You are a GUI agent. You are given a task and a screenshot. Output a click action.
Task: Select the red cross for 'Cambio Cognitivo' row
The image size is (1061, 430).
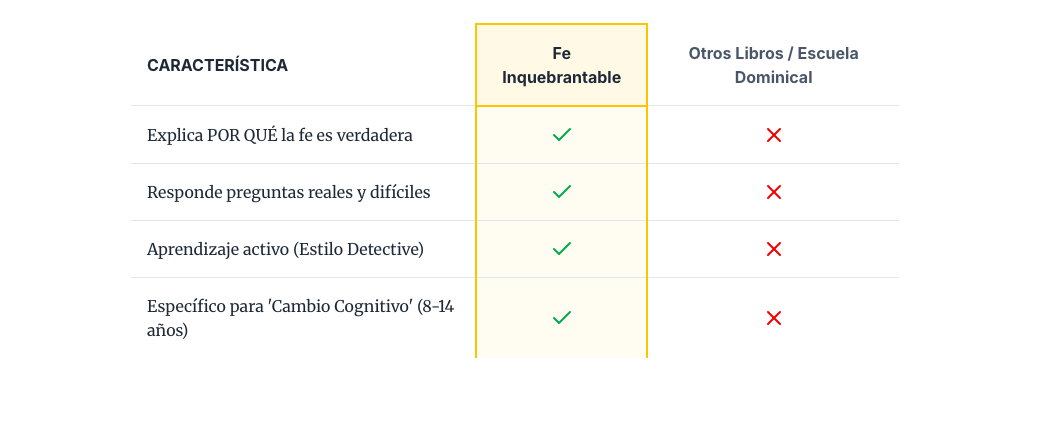pyautogui.click(x=773, y=318)
